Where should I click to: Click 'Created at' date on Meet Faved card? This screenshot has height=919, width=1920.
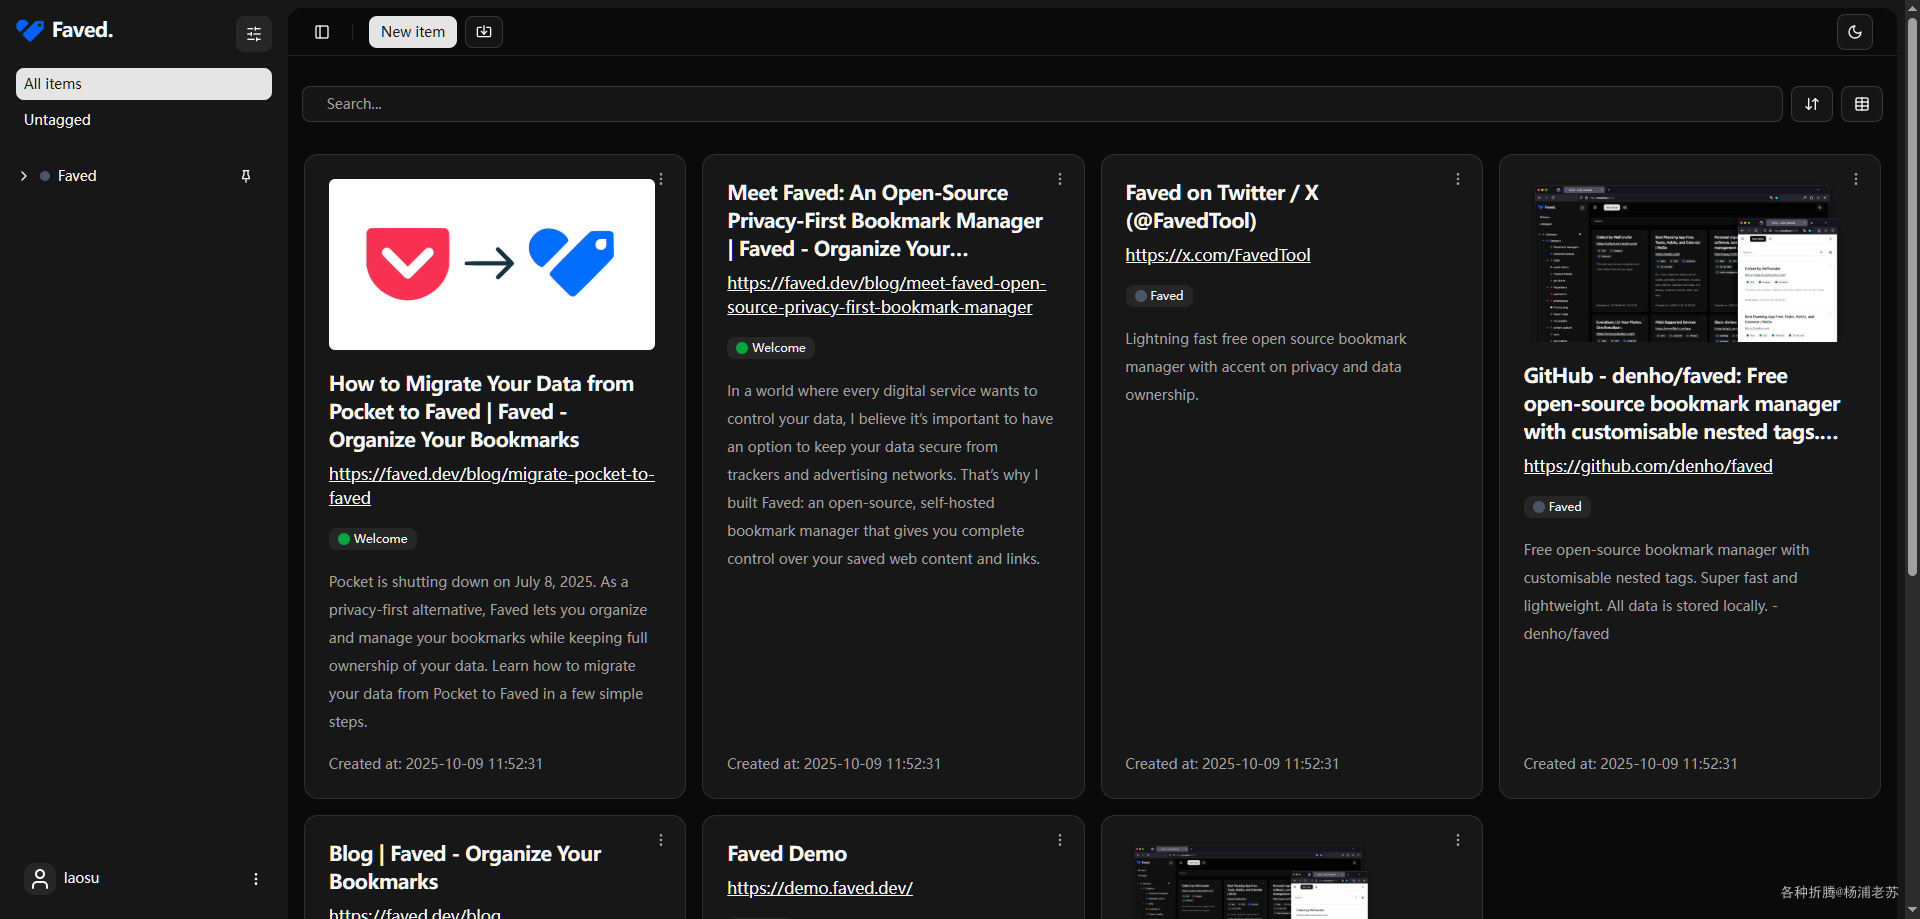pos(834,764)
